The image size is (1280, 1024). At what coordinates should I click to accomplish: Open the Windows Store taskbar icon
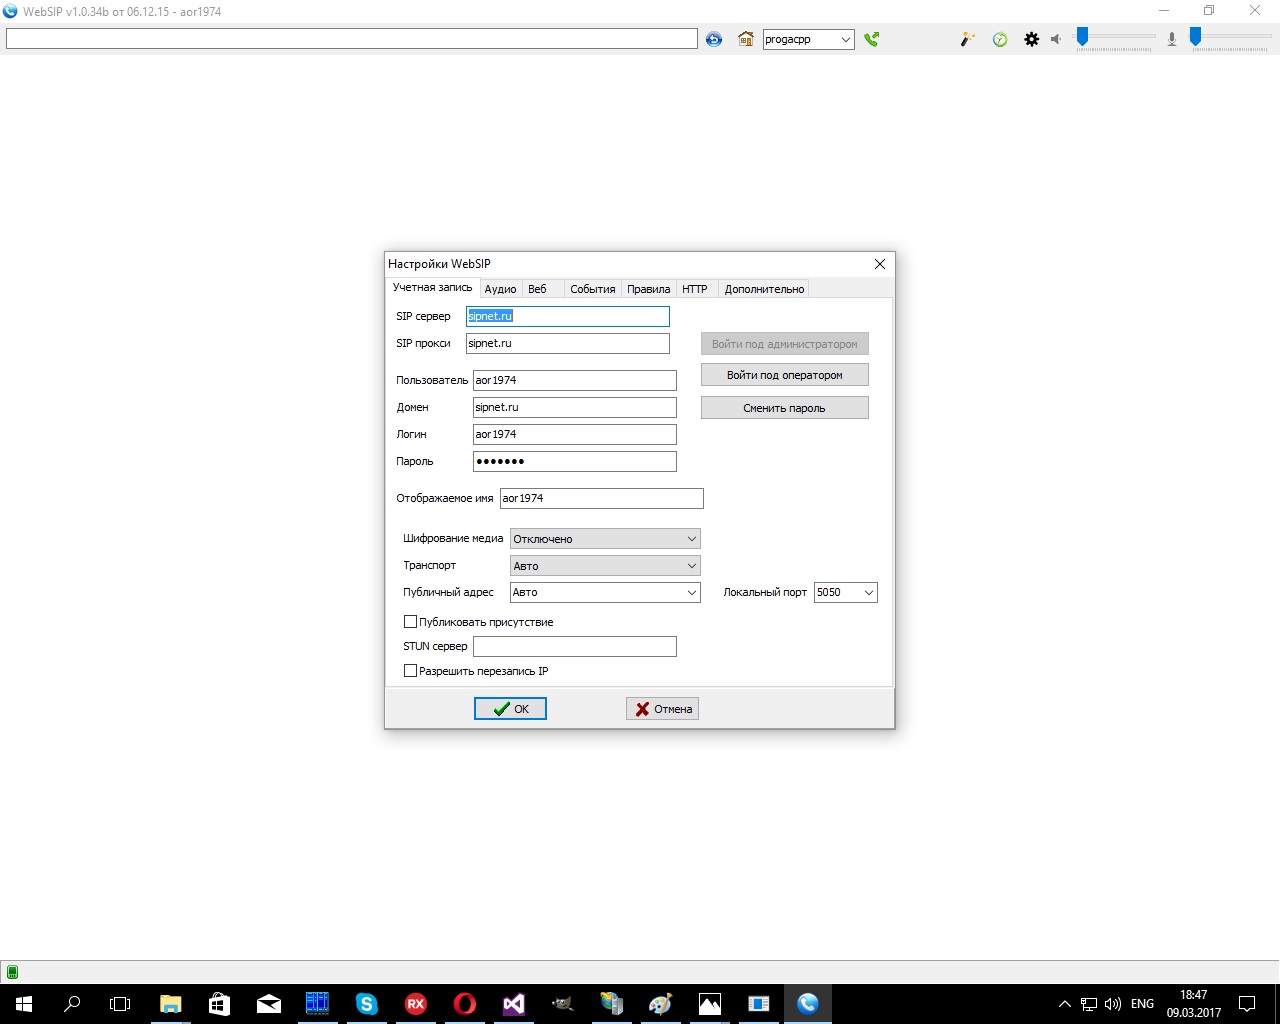point(219,1004)
